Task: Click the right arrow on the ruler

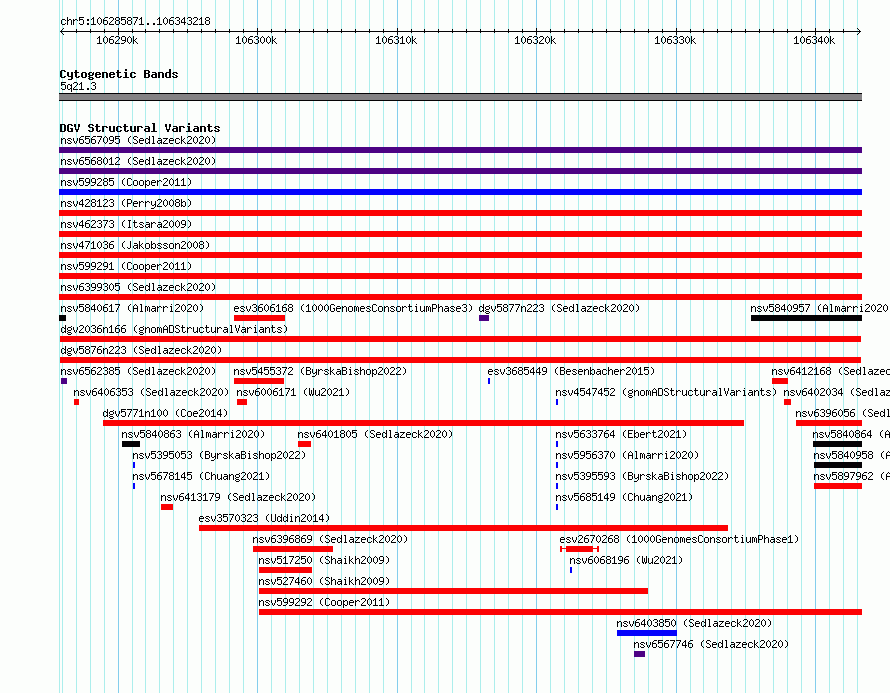Action: coord(859,31)
